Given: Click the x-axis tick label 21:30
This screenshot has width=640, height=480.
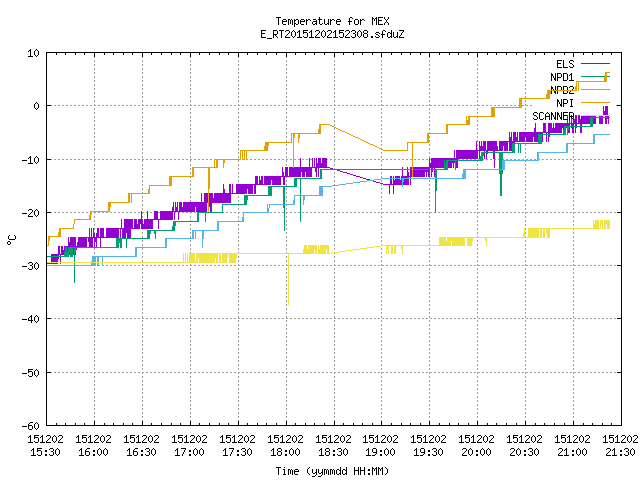Looking at the screenshot, I should (x=620, y=452).
